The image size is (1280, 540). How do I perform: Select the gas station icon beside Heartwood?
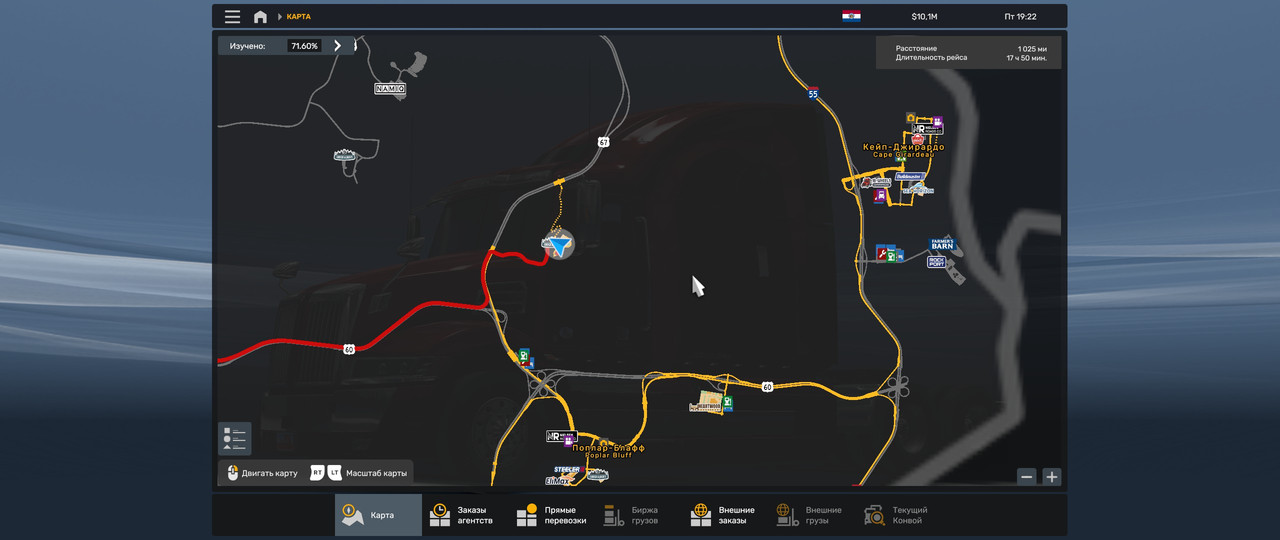[x=728, y=403]
